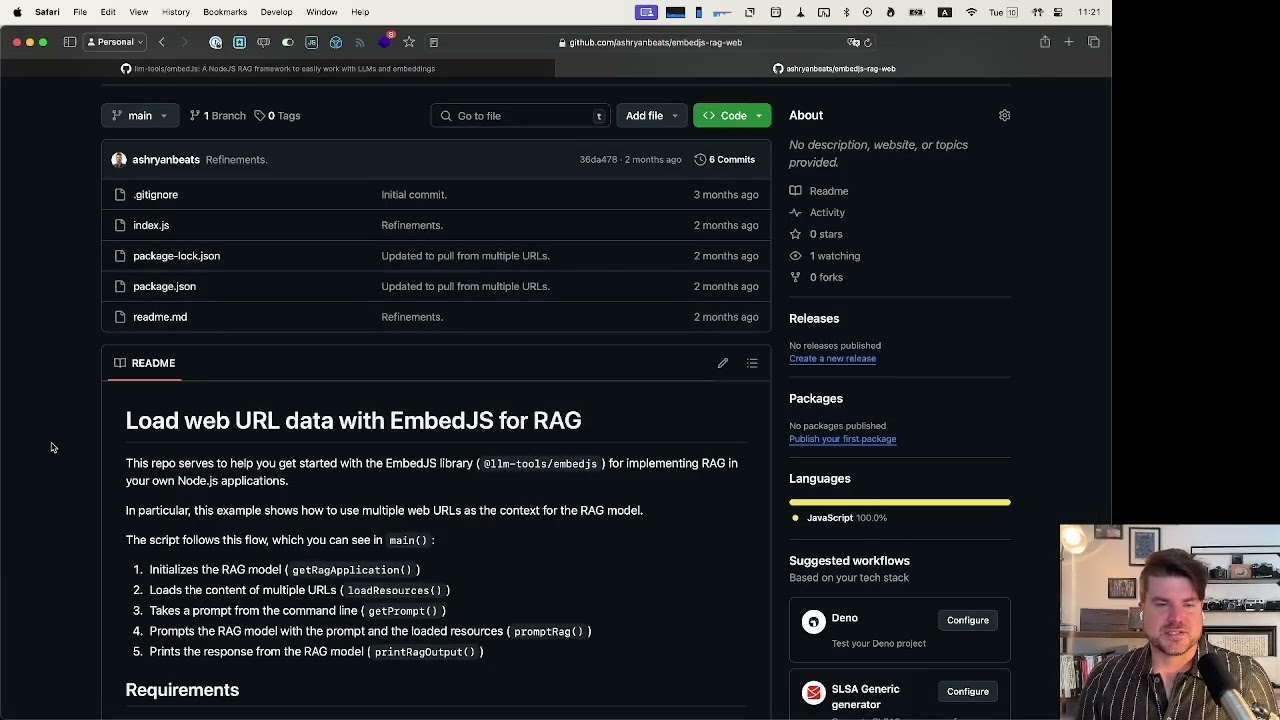Open ashryanbeats author link
Screen dimensions: 1280x720
coord(166,160)
